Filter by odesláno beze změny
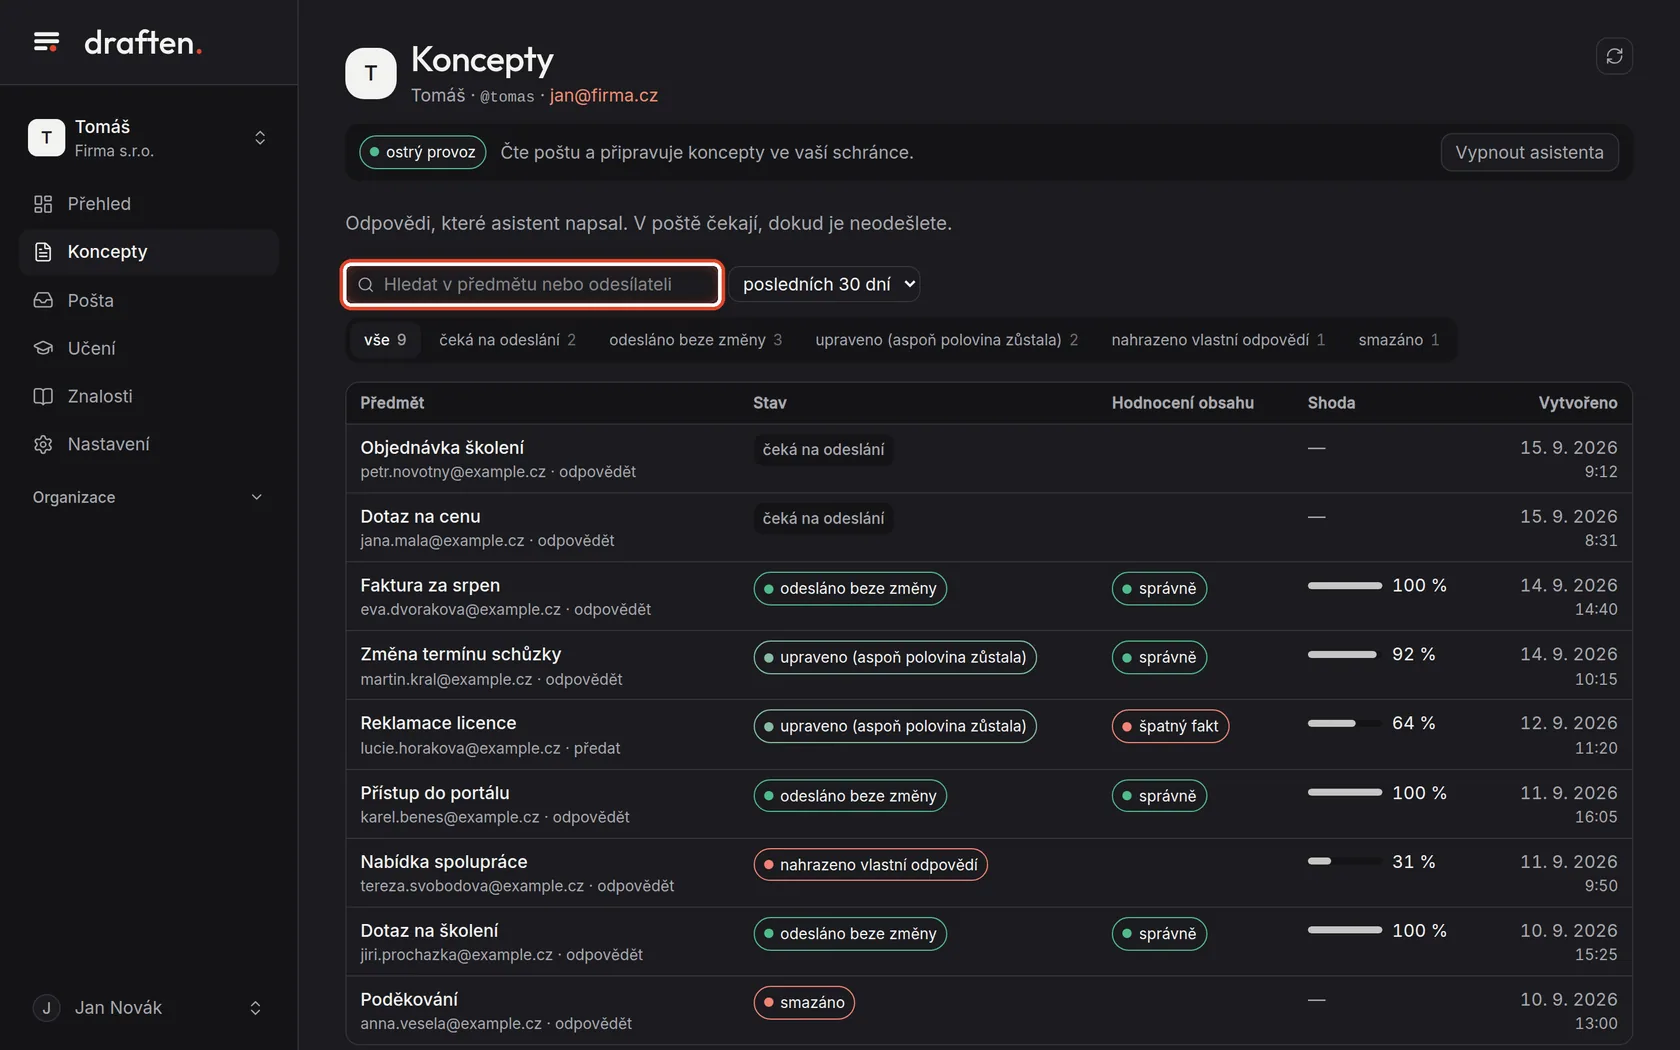Image resolution: width=1680 pixels, height=1050 pixels. click(695, 340)
